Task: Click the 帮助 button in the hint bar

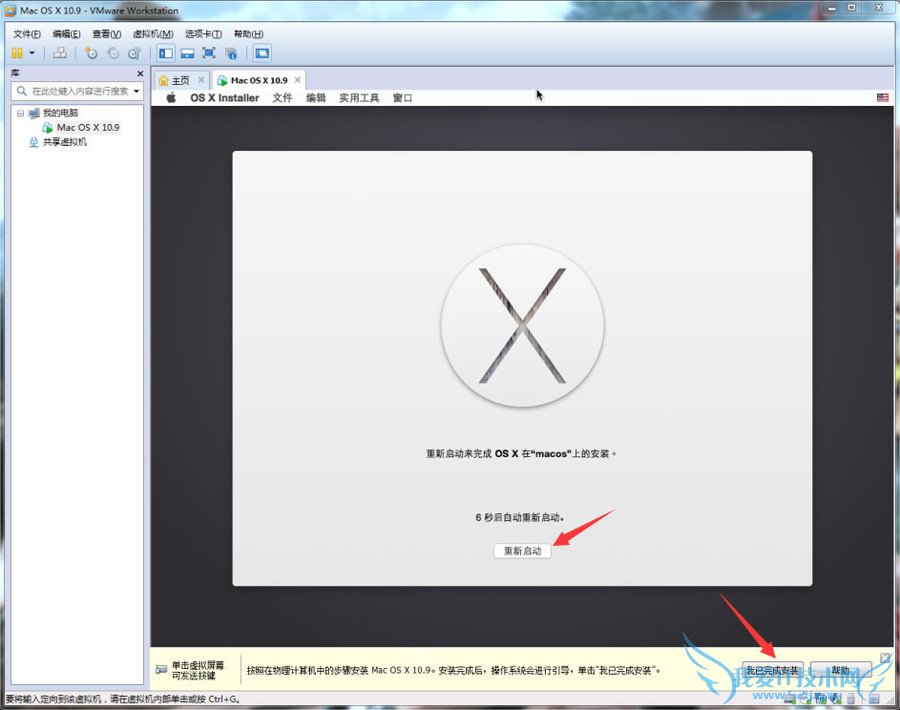Action: (841, 670)
